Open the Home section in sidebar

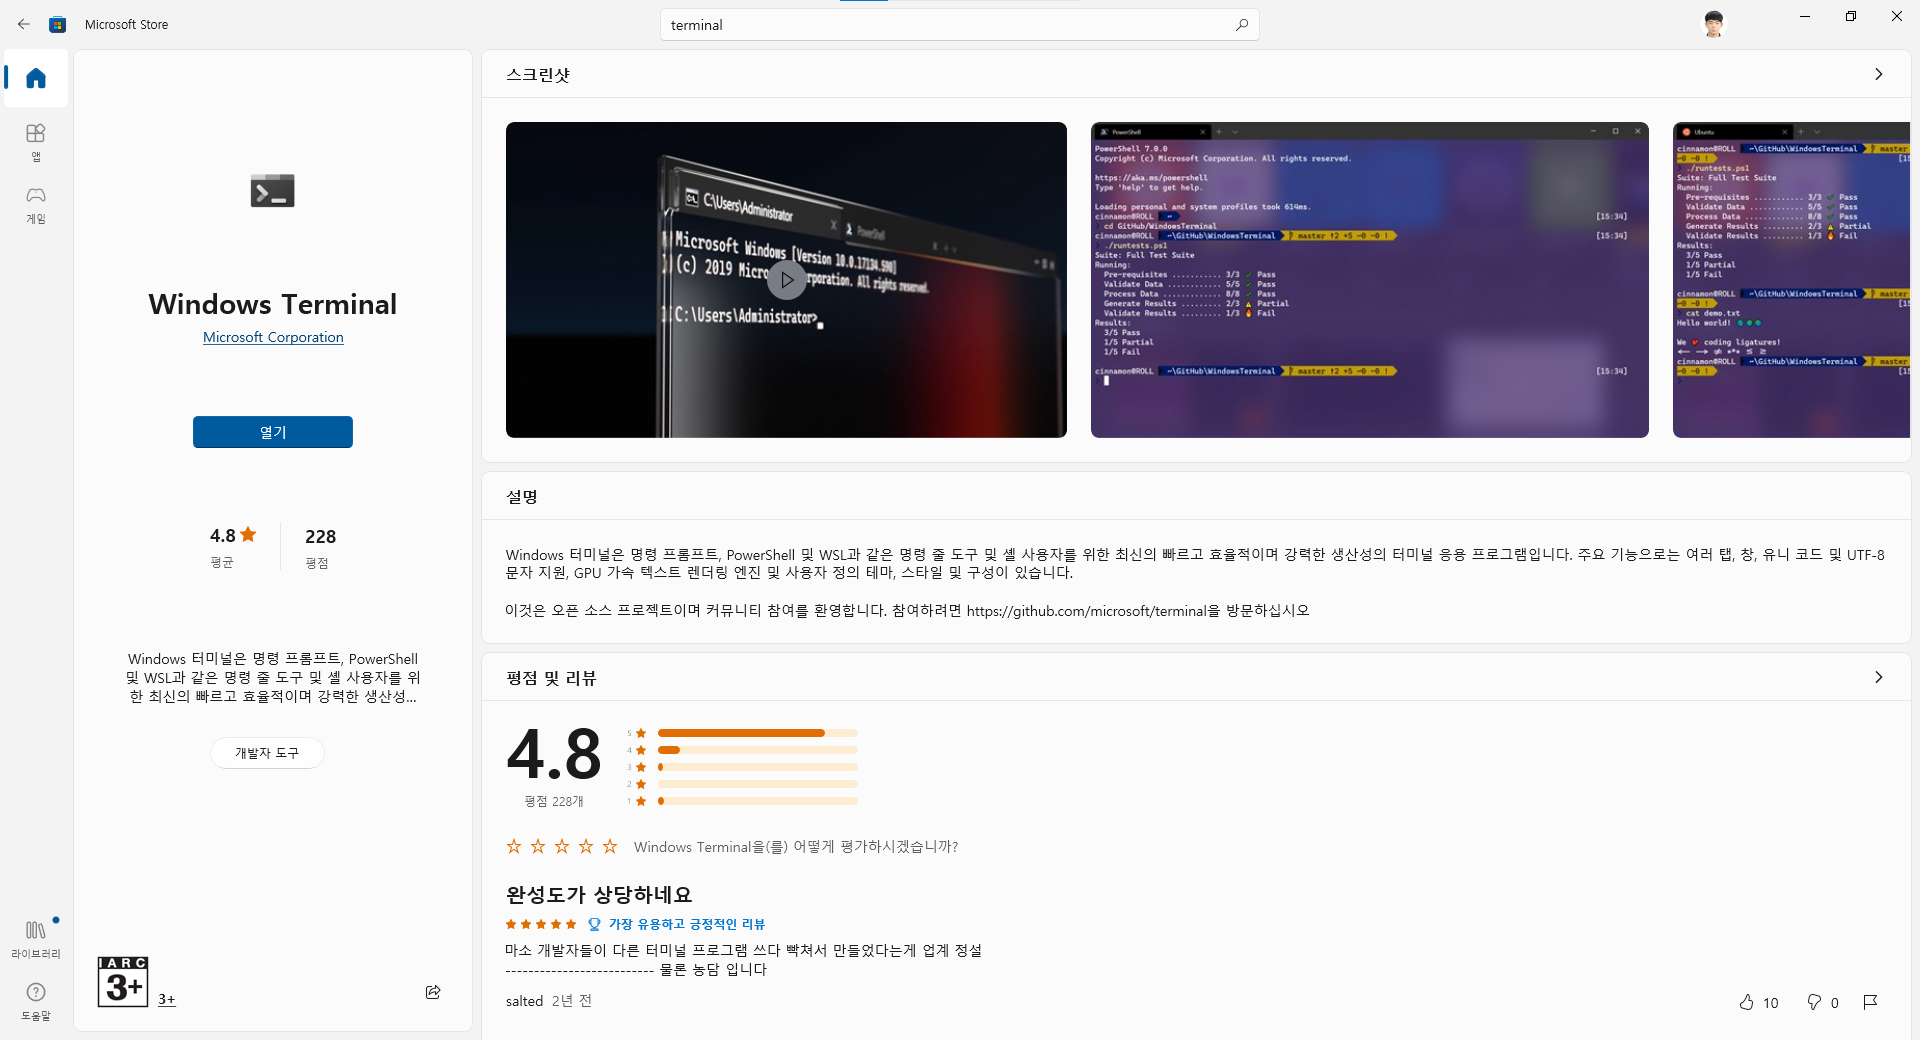coord(36,78)
